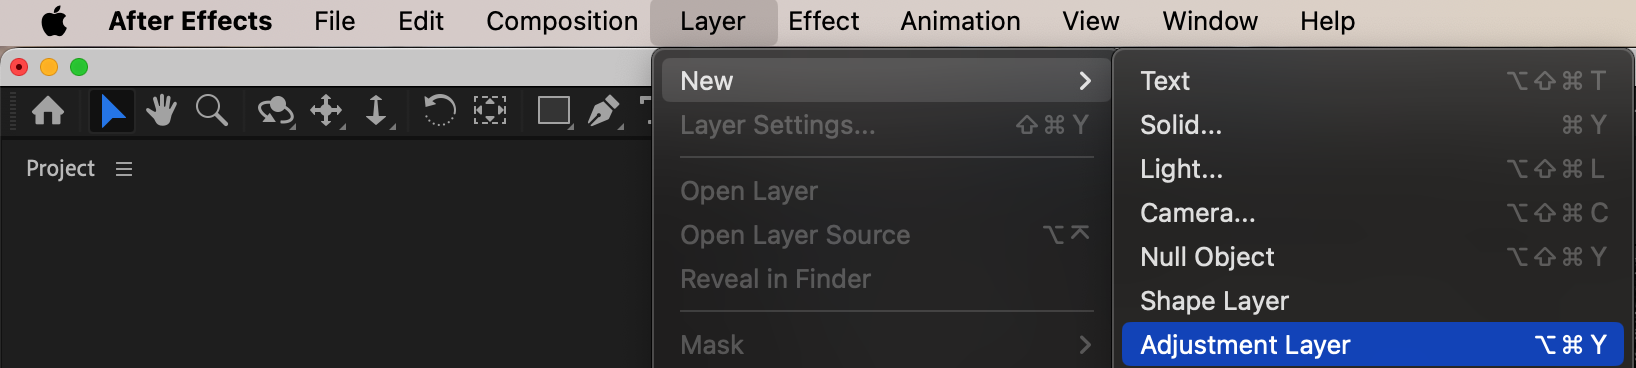Select the Hand tool
1636x368 pixels.
pyautogui.click(x=161, y=110)
